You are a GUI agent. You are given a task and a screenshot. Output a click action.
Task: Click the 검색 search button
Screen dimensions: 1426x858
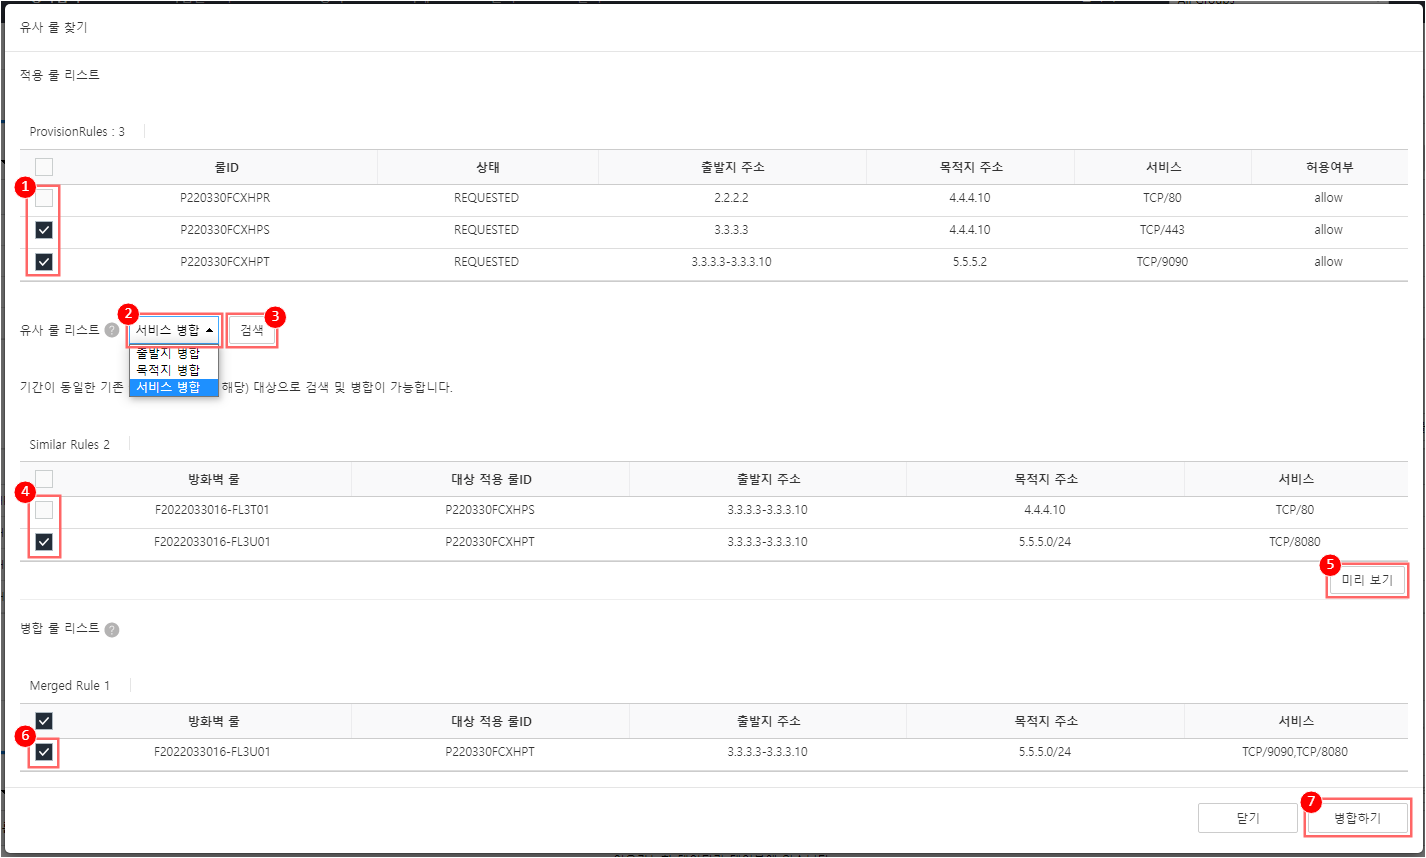[x=252, y=330]
